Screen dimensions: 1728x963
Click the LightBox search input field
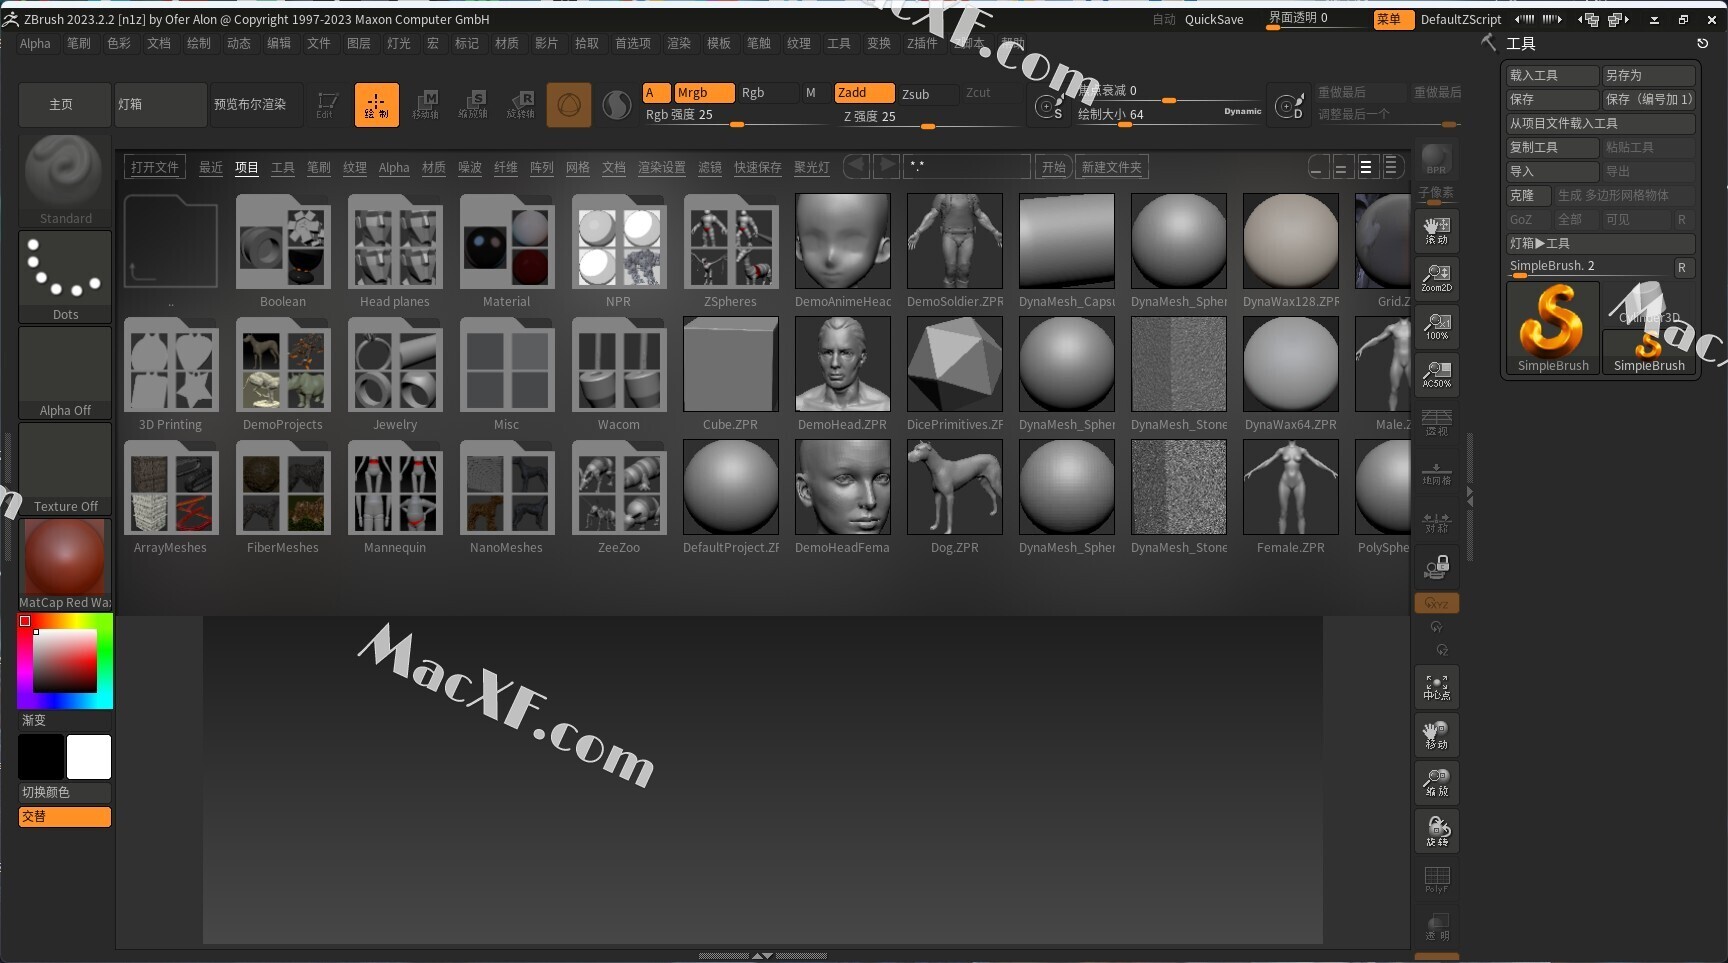pos(967,166)
